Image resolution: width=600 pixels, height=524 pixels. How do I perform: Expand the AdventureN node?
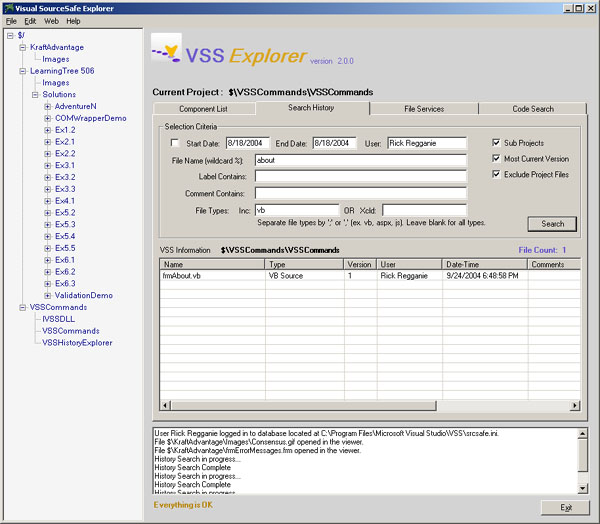pos(47,106)
